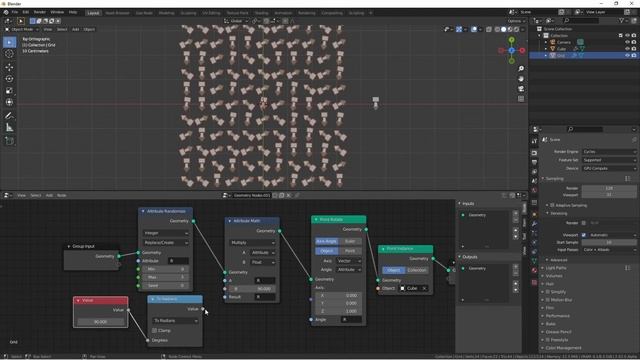The image size is (640, 360).
Task: Open the File menu
Action: coord(15,12)
